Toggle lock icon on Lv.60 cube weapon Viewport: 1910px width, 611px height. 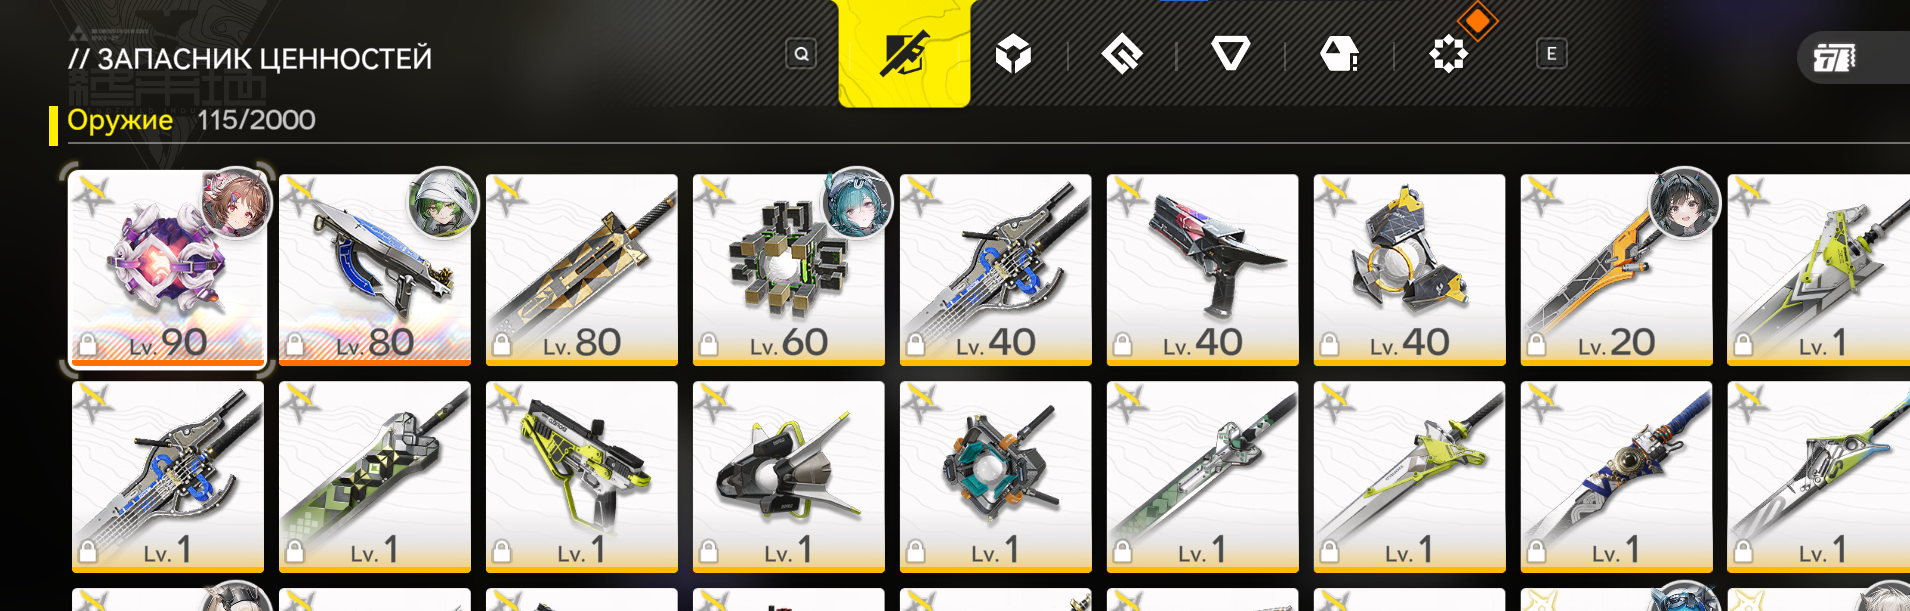coord(708,345)
